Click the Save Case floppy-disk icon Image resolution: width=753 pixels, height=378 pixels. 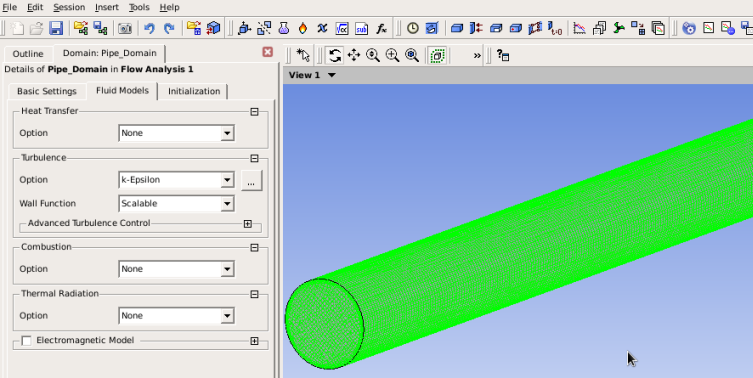pos(56,28)
